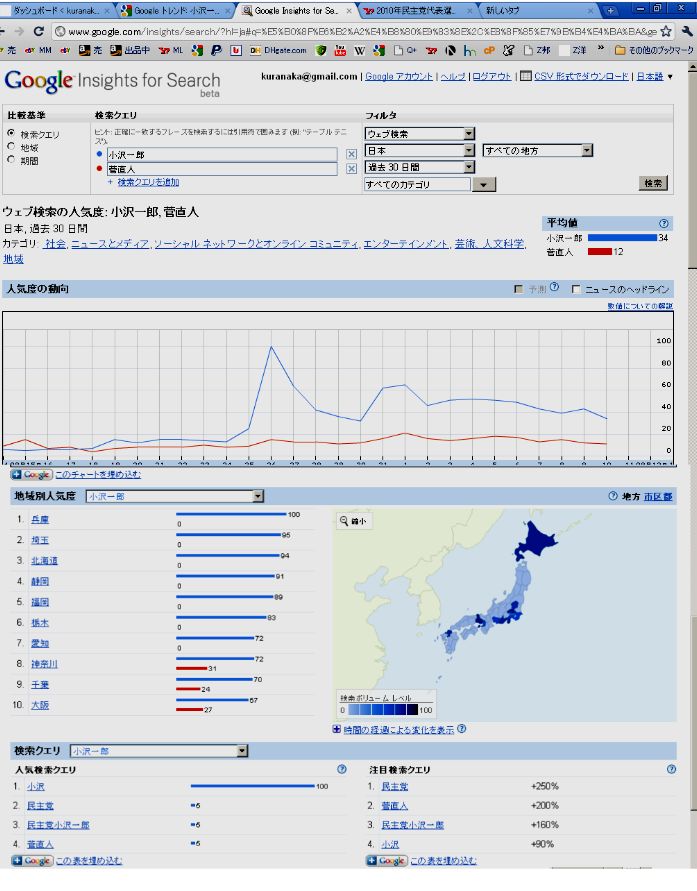Viewport: 697px width, 891px height.
Task: Bookmark the page with the star icon
Action: 666,32
